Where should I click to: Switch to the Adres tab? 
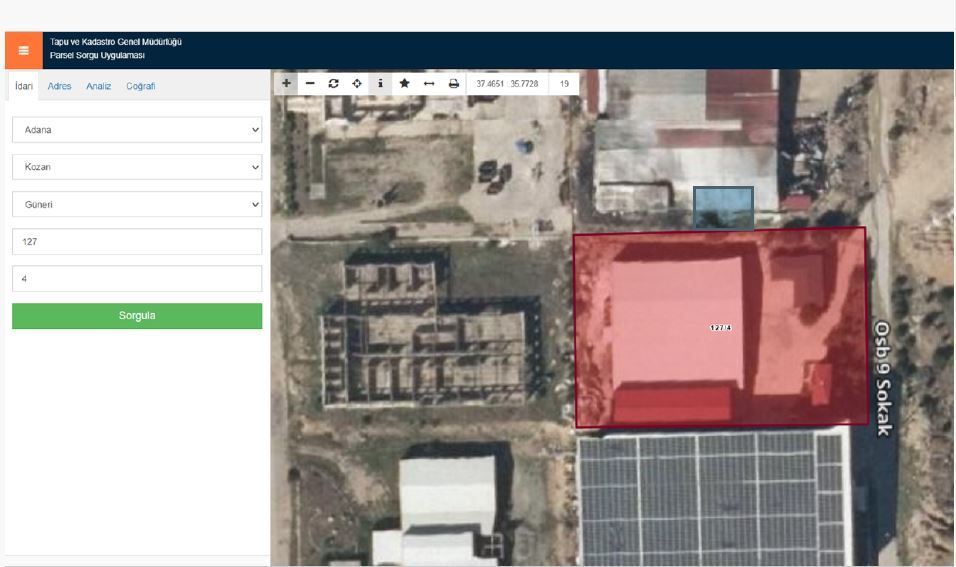click(60, 86)
